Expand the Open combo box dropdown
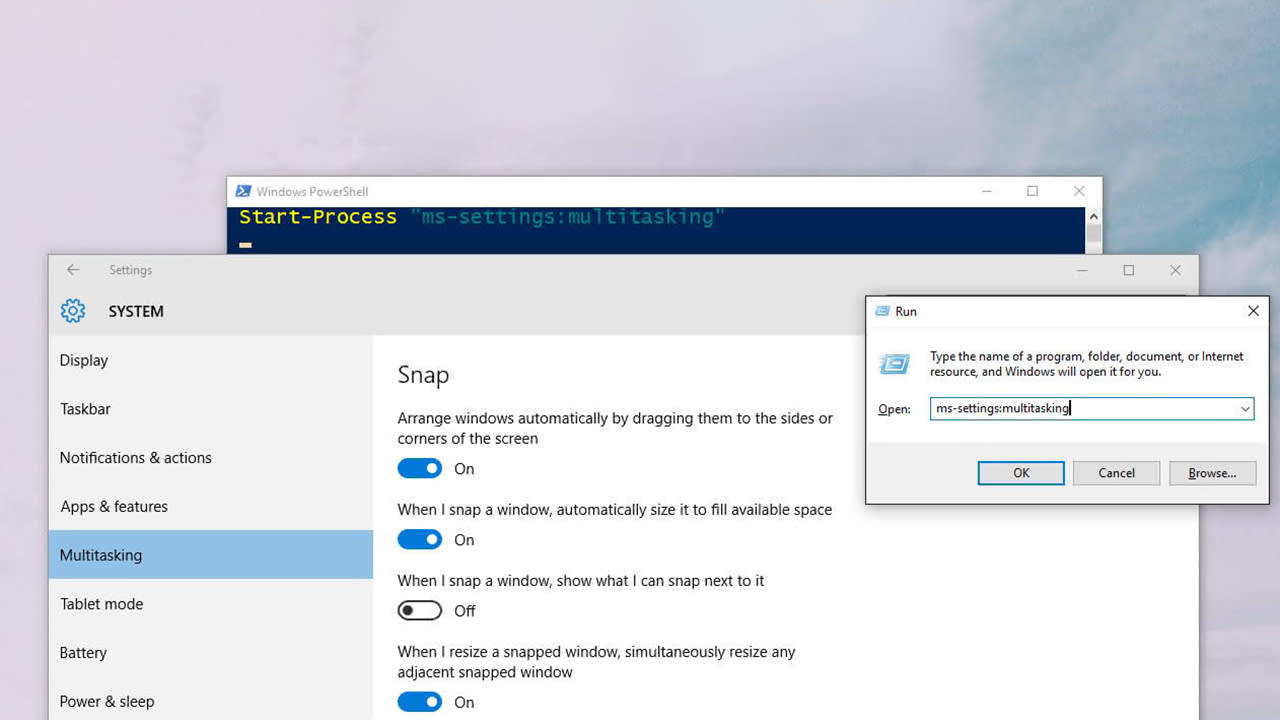Screen dimensions: 1280x720 (x=1245, y=409)
